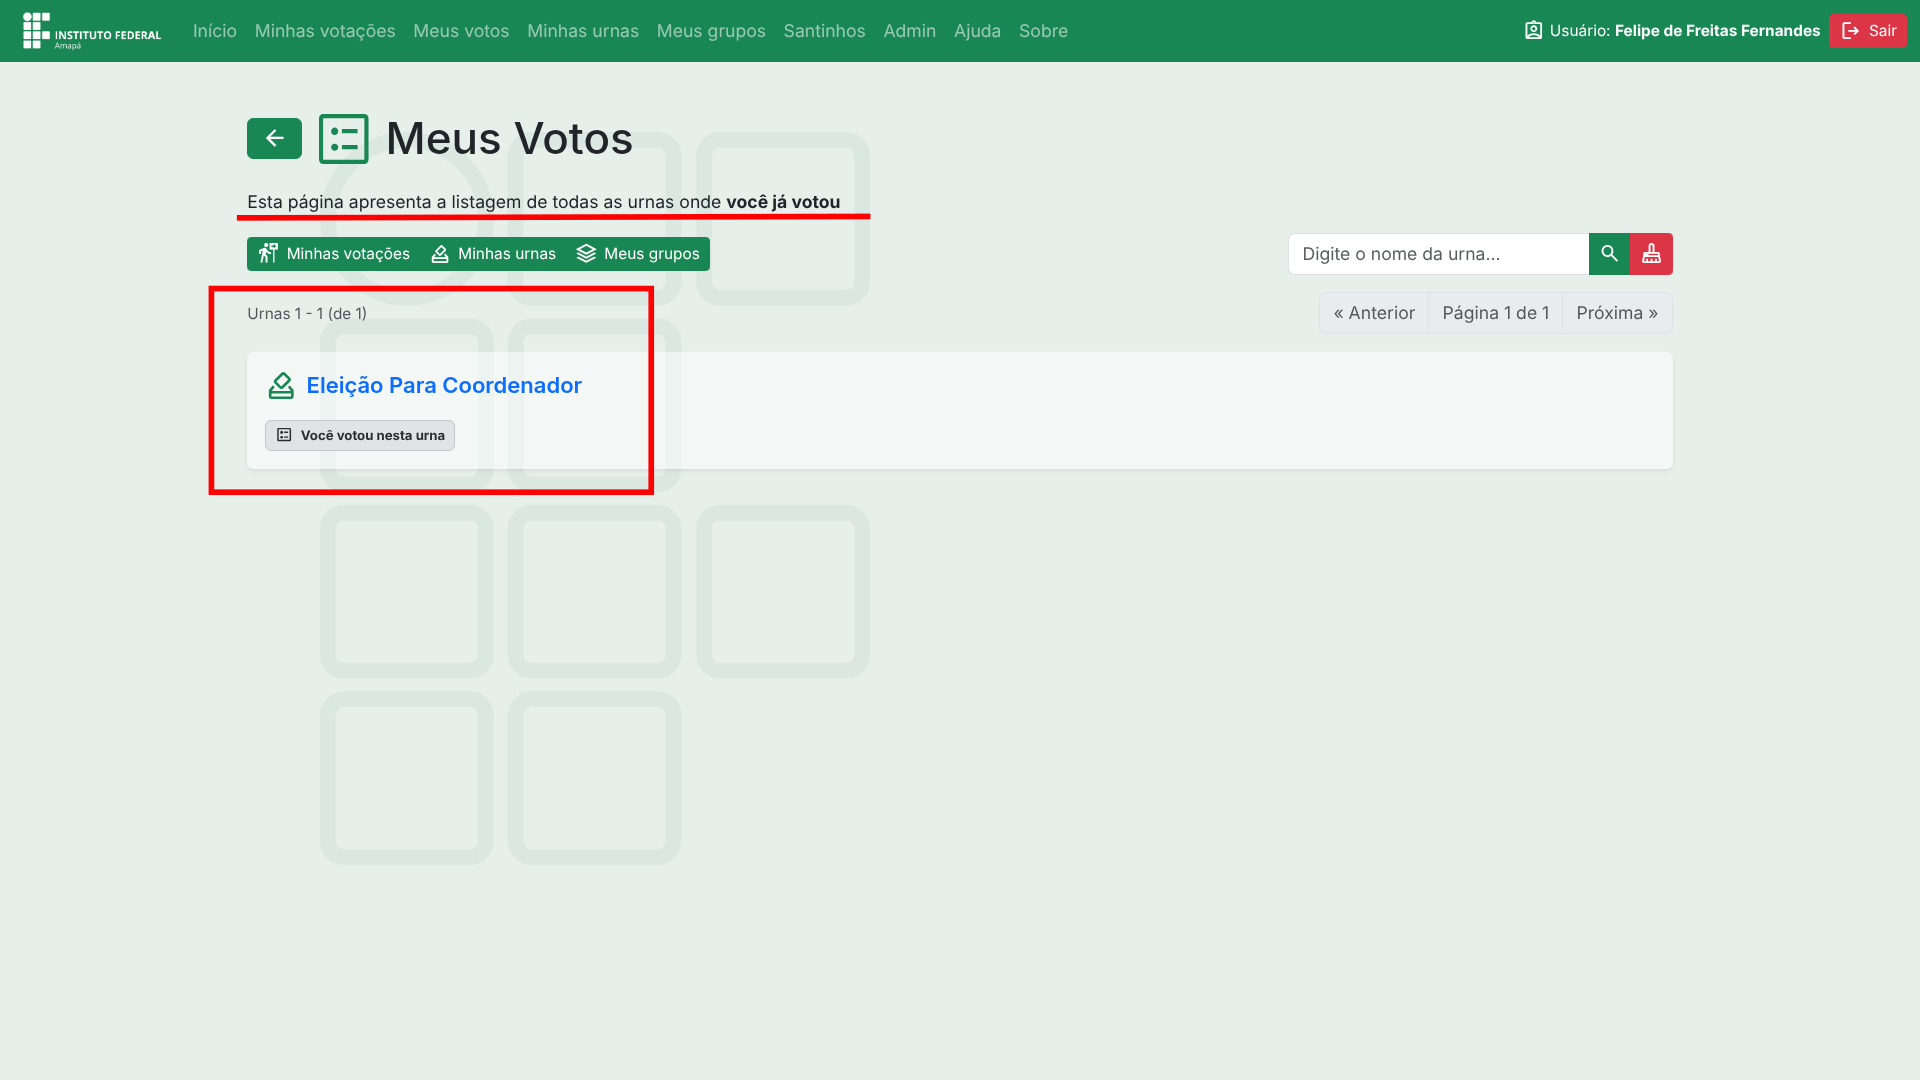The image size is (1920, 1080).
Task: Click the Instituto Federal logo
Action: pyautogui.click(x=91, y=31)
